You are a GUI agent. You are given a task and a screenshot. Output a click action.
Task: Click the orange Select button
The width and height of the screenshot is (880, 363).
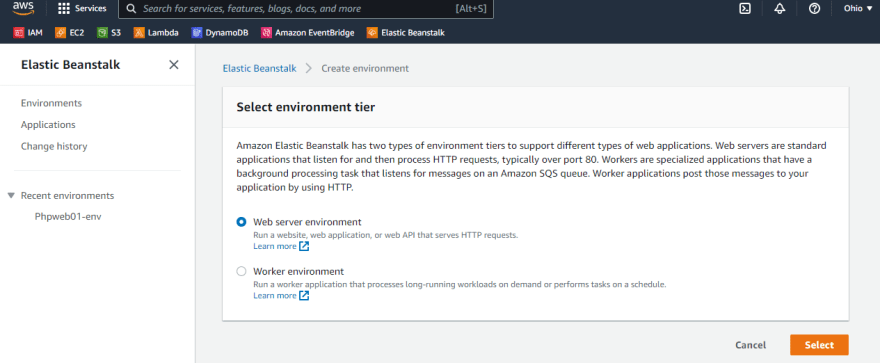point(819,345)
